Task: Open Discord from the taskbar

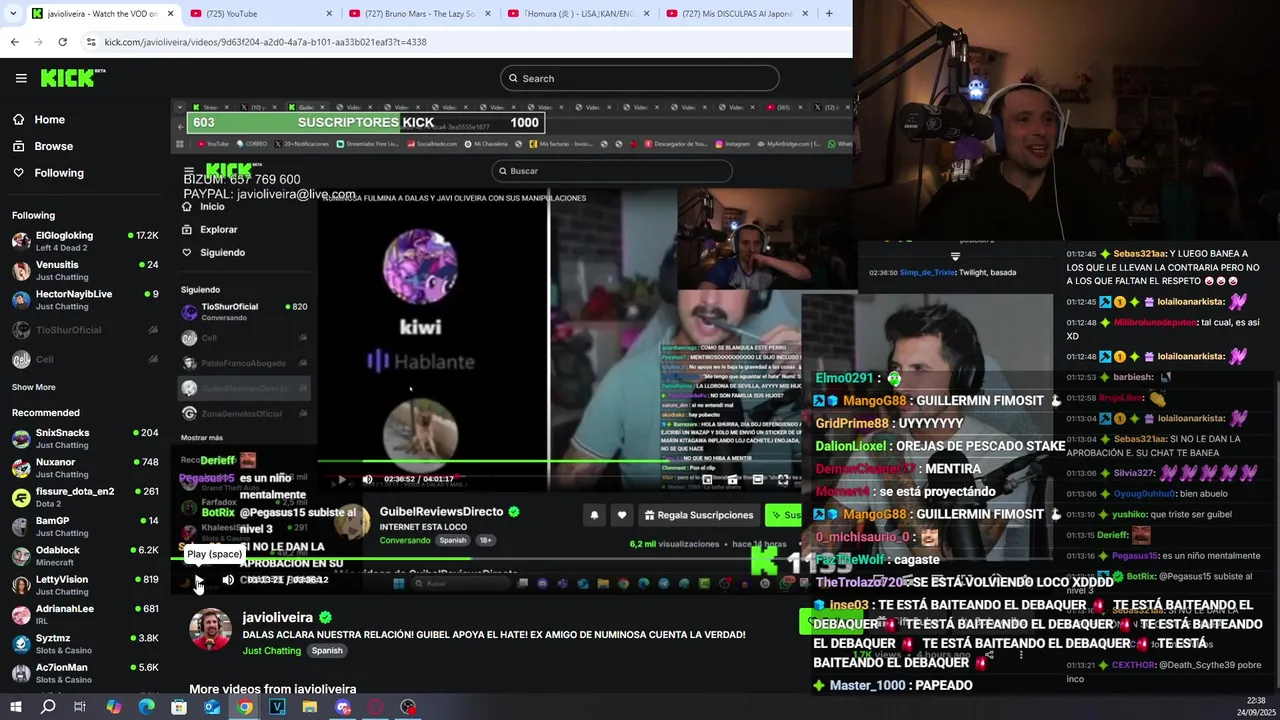Action: 343,707
